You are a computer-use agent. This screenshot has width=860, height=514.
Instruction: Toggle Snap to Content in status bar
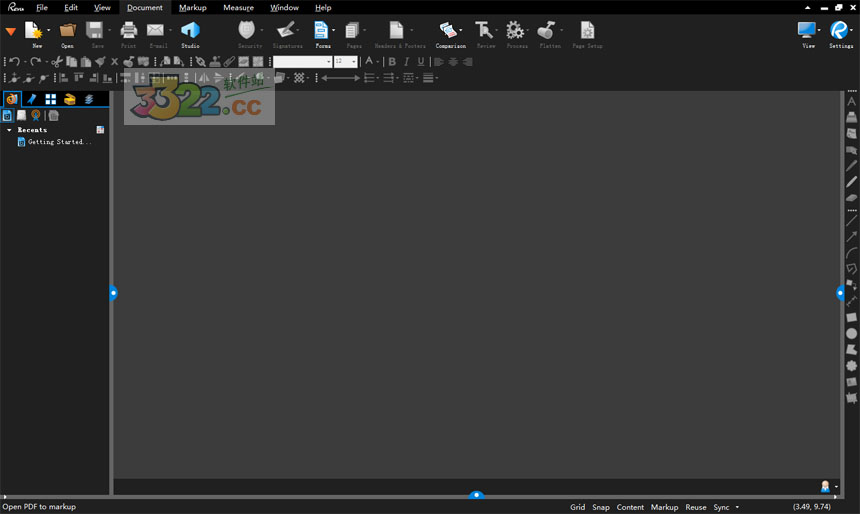[630, 507]
